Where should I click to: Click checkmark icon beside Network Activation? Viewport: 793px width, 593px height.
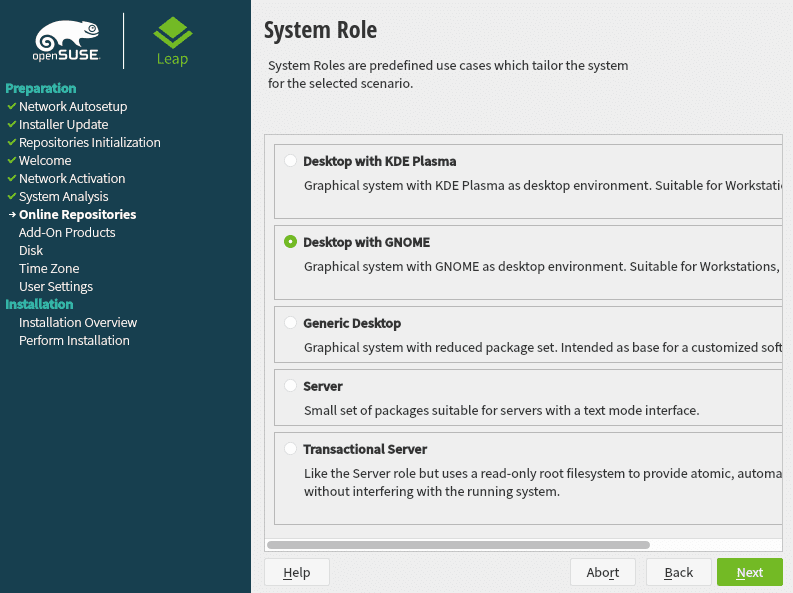(x=12, y=178)
